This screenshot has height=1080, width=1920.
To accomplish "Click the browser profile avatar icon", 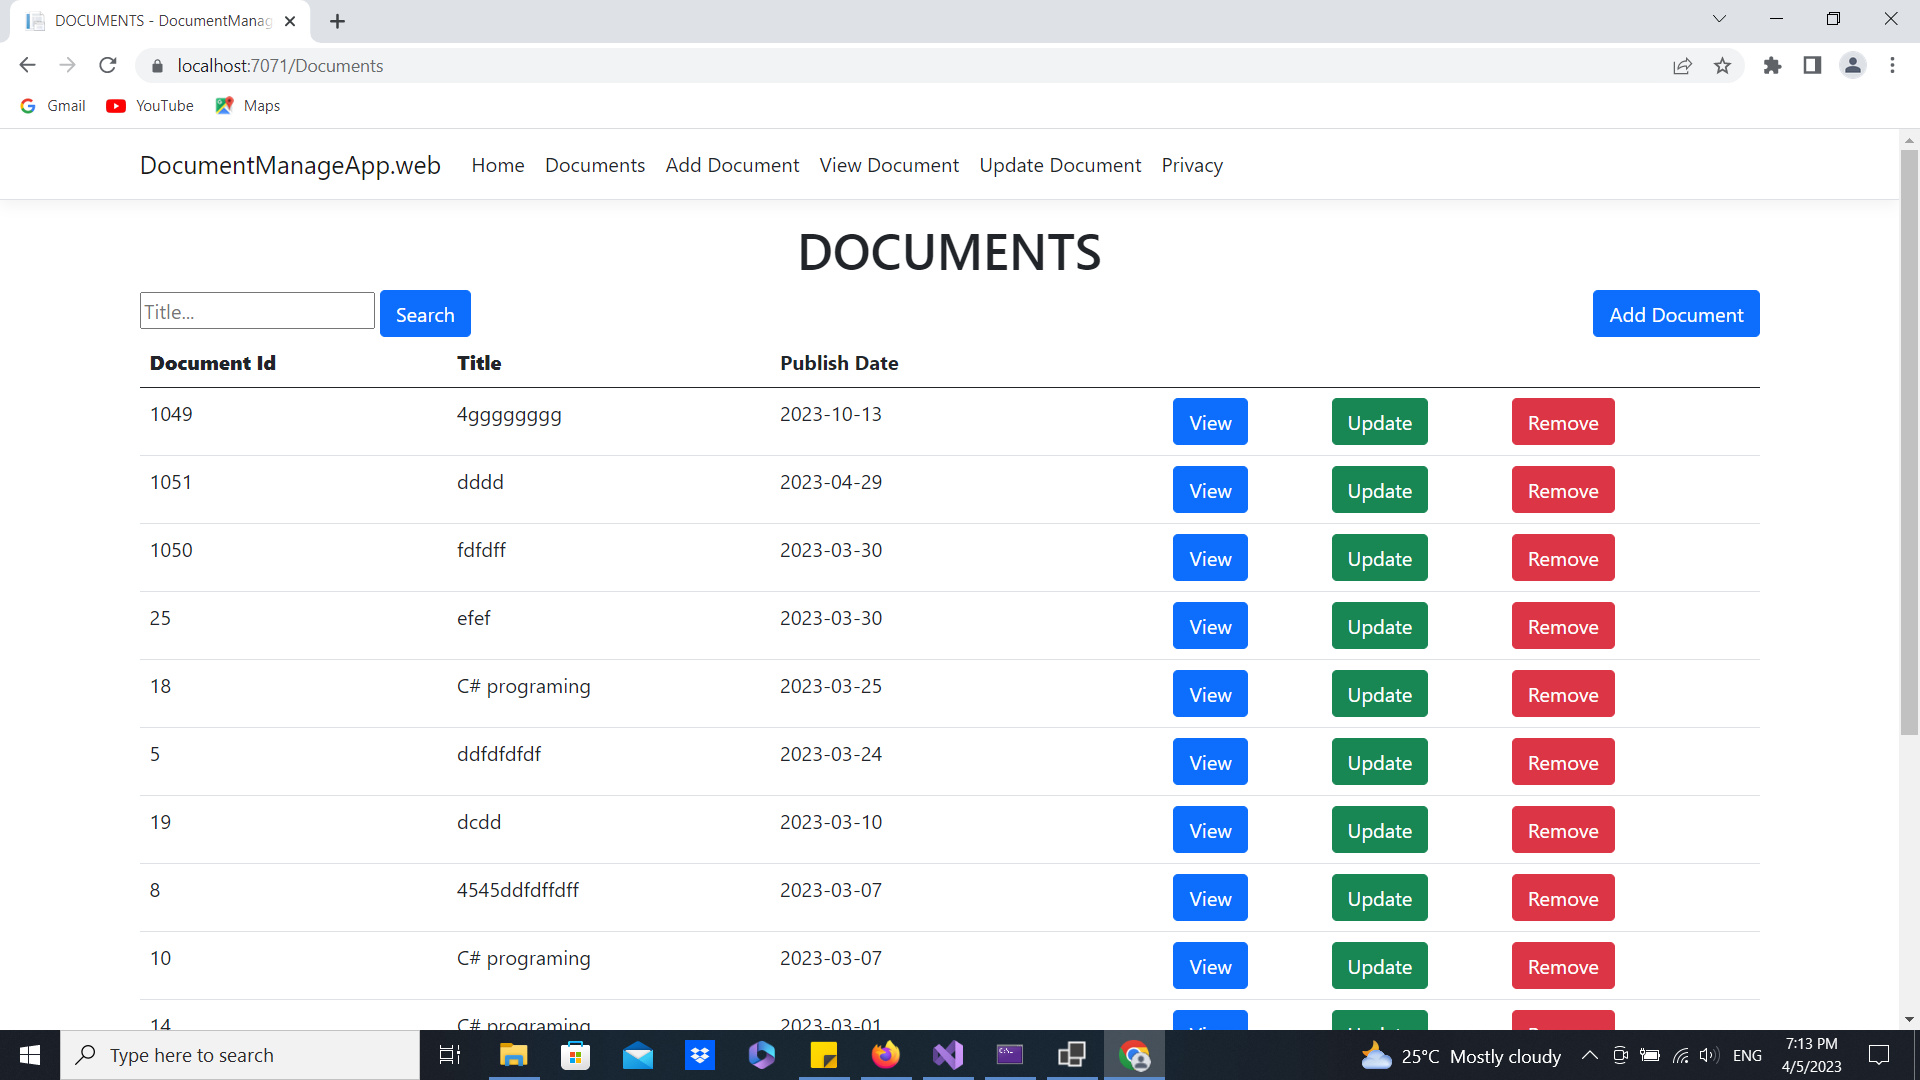I will pos(1853,65).
